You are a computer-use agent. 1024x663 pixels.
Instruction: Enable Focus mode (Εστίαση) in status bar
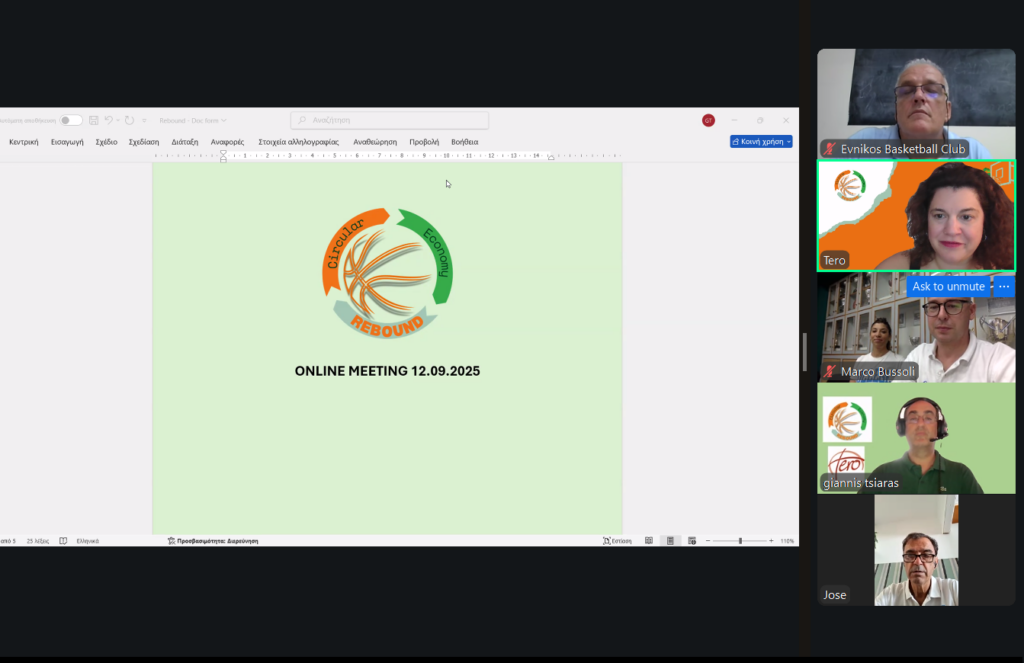tap(617, 540)
